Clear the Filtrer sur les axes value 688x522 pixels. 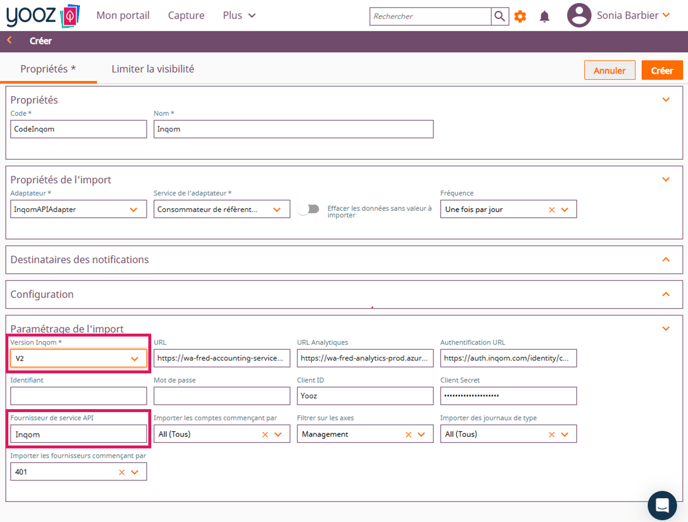pos(408,435)
